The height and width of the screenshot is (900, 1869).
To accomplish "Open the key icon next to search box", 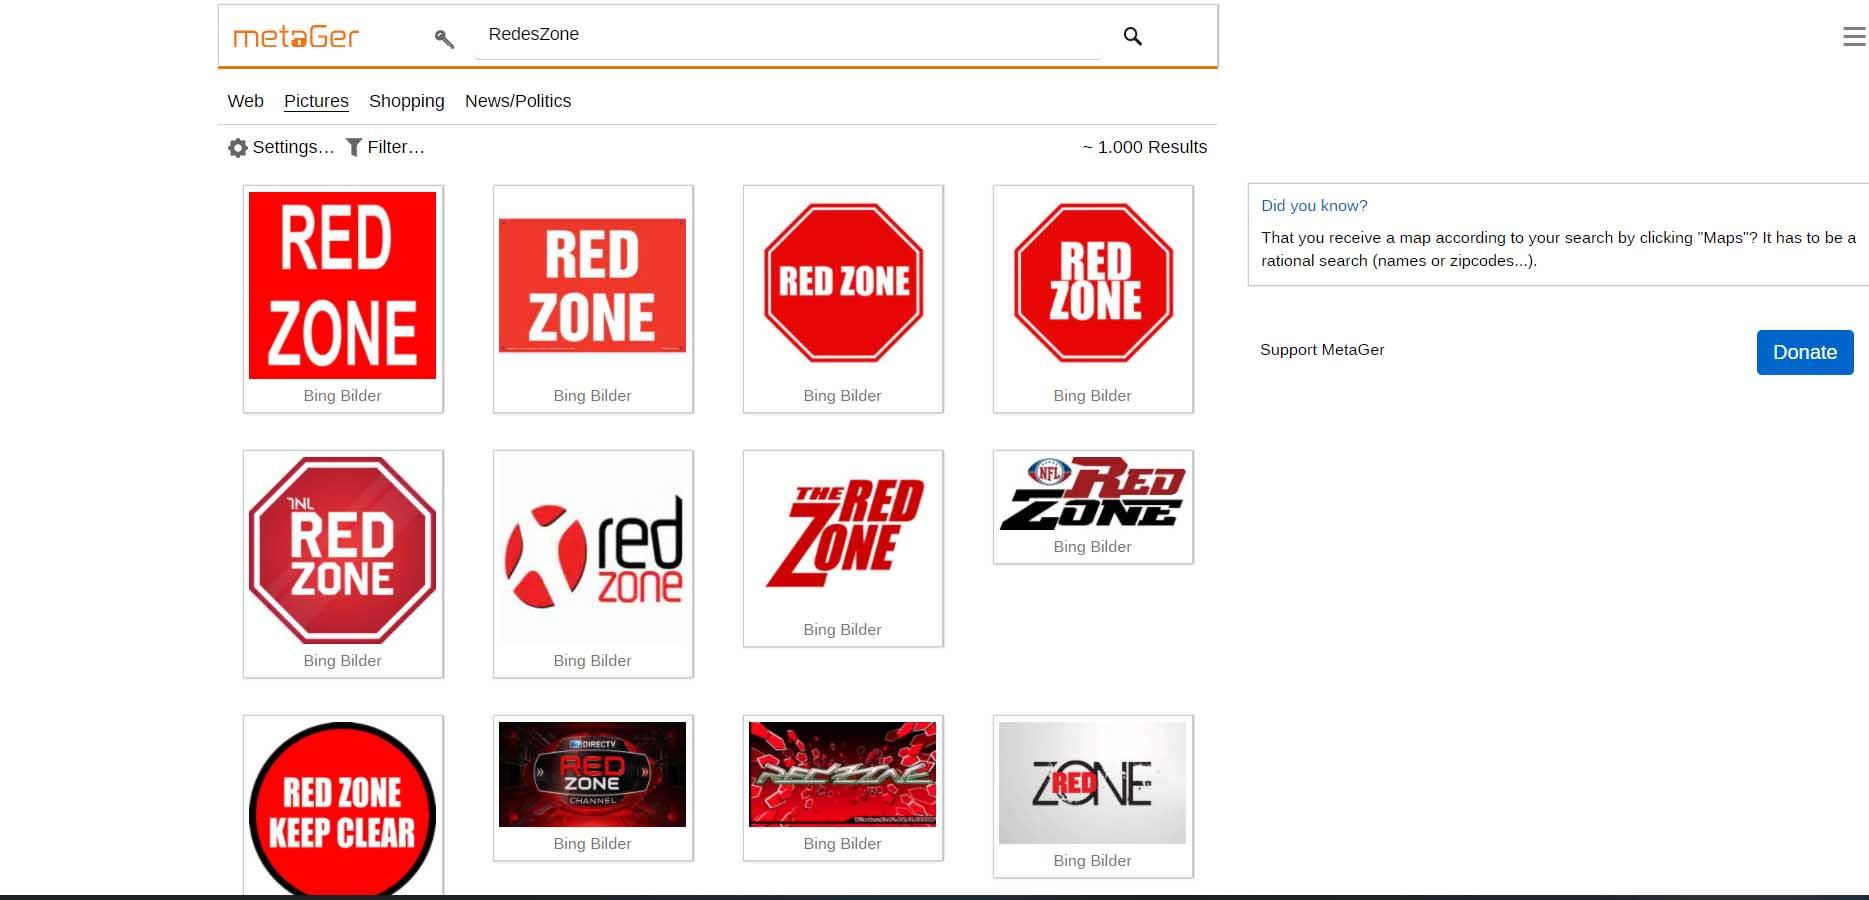I will [x=444, y=39].
